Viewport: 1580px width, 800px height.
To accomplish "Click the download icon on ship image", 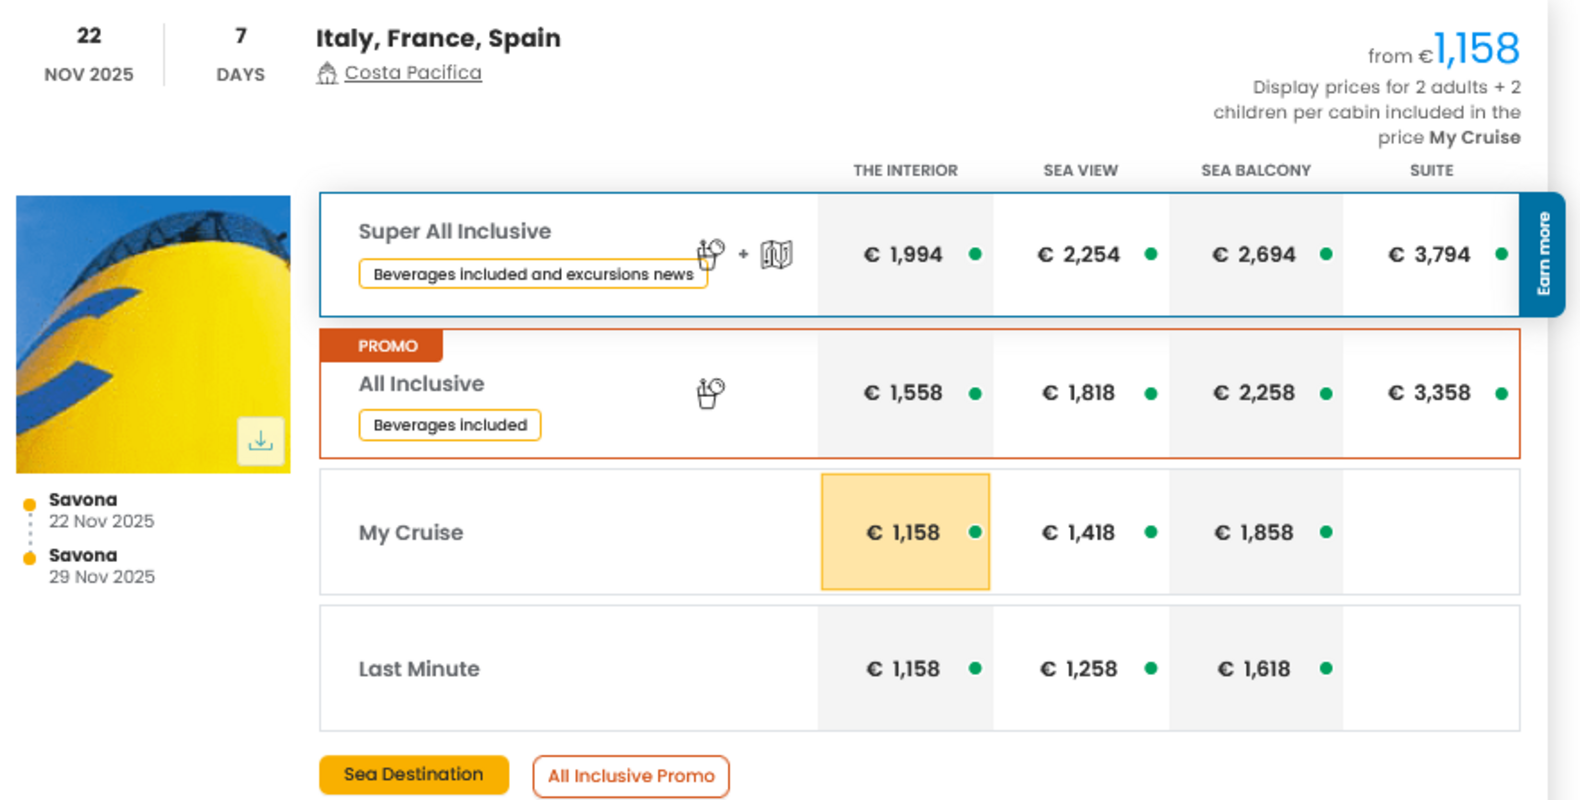I will coord(261,441).
